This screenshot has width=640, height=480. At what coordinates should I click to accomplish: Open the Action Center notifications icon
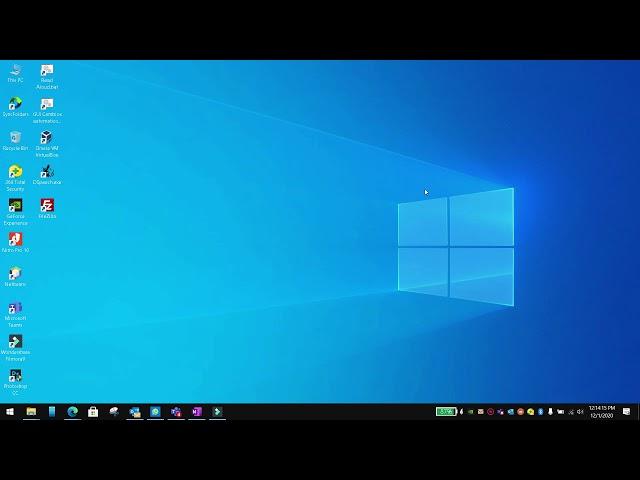click(627, 411)
